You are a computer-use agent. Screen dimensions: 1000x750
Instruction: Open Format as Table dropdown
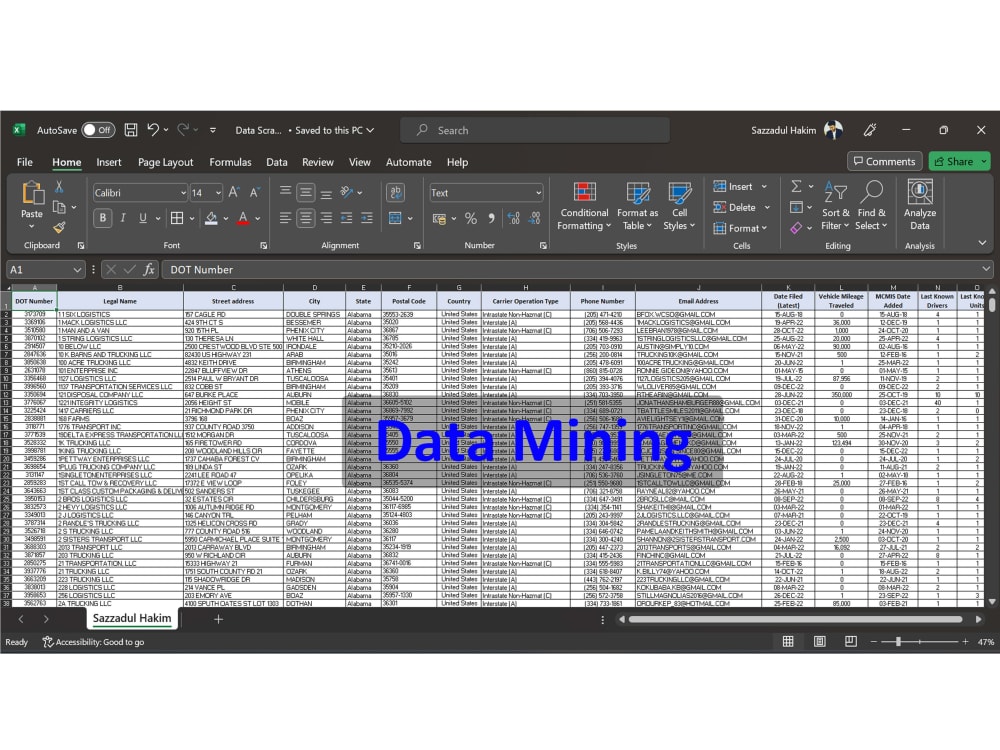click(x=637, y=205)
